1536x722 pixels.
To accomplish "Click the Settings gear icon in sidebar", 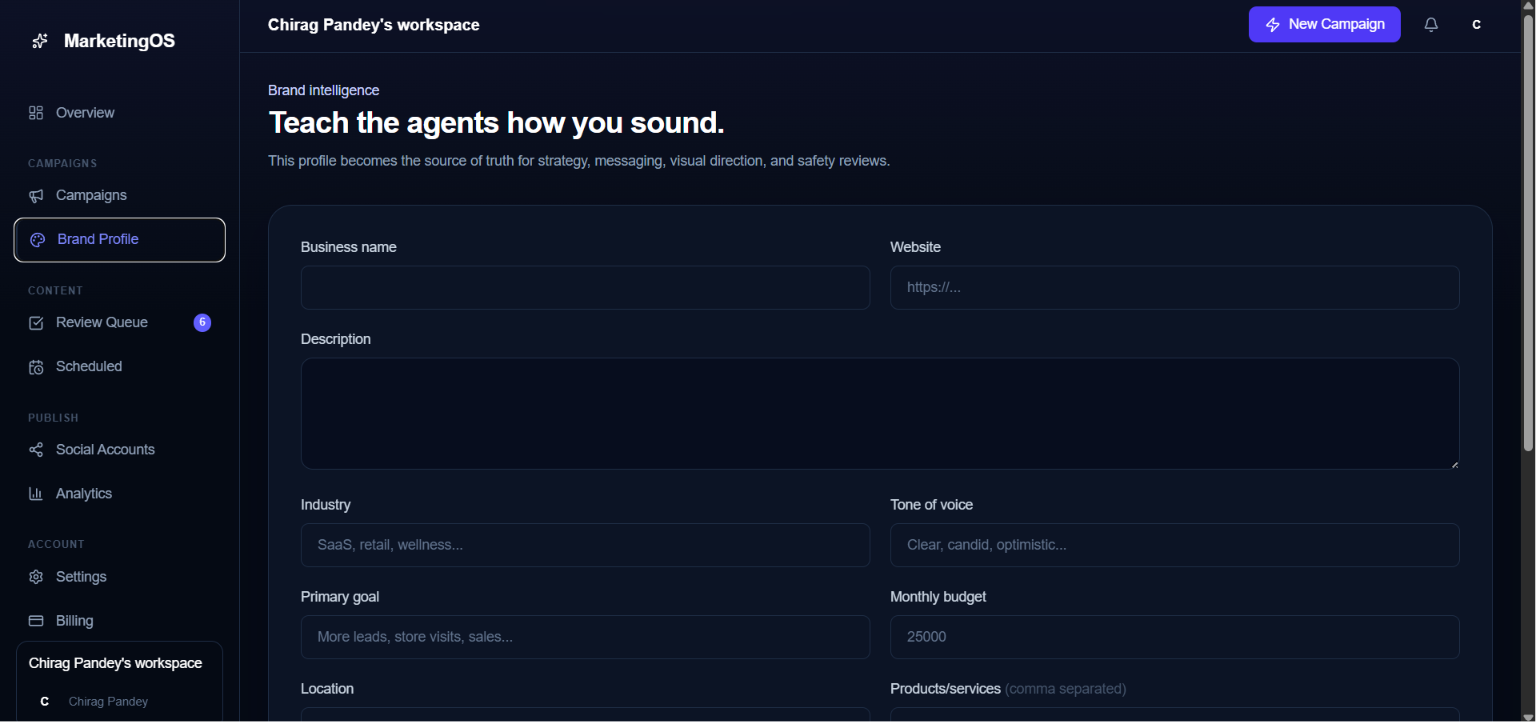I will [36, 577].
